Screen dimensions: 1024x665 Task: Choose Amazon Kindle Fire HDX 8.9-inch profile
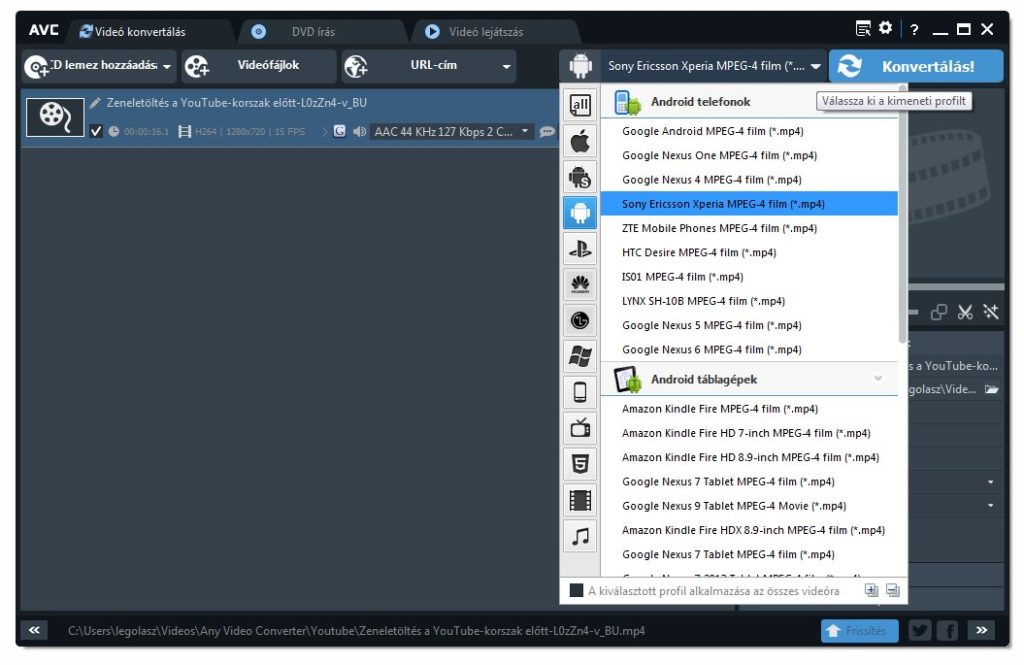(749, 530)
